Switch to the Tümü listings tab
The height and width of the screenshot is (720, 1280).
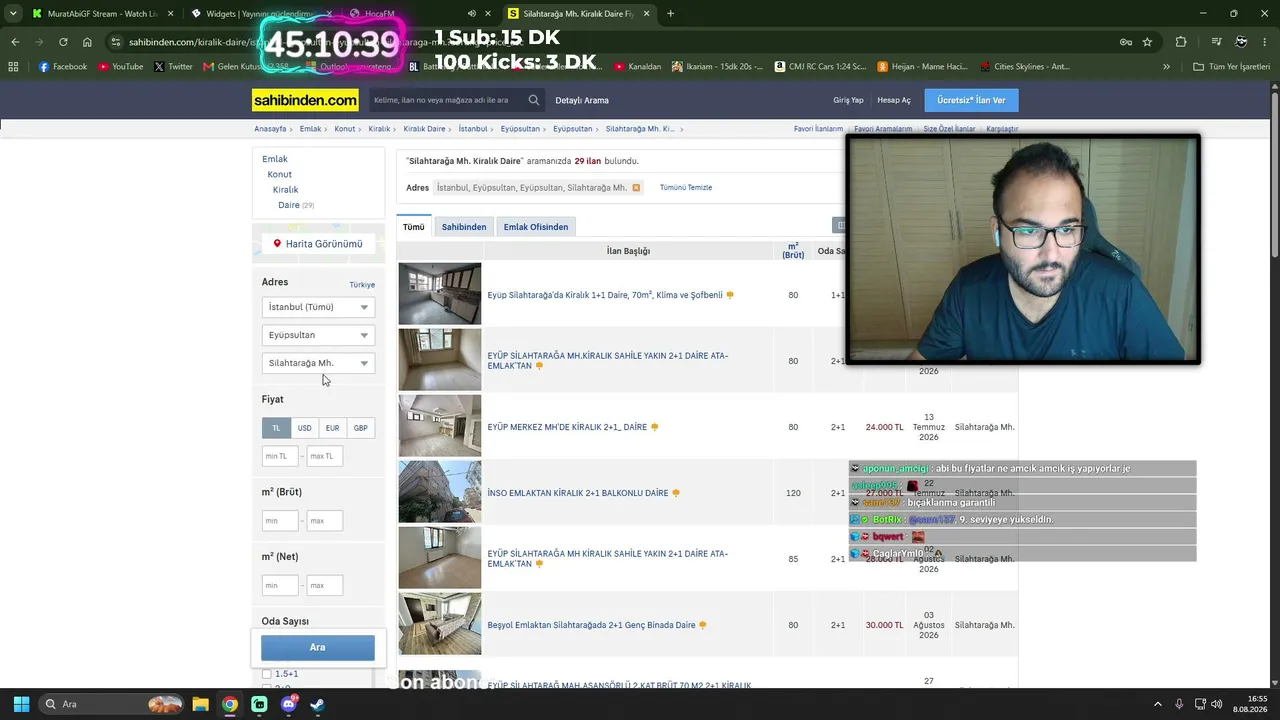pos(414,227)
